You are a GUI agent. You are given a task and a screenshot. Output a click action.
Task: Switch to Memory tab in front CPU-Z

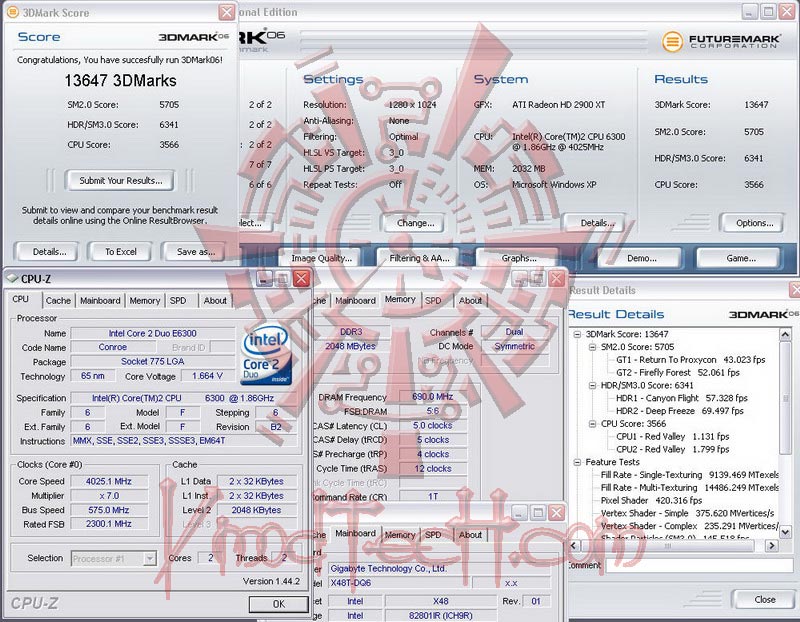tap(144, 301)
